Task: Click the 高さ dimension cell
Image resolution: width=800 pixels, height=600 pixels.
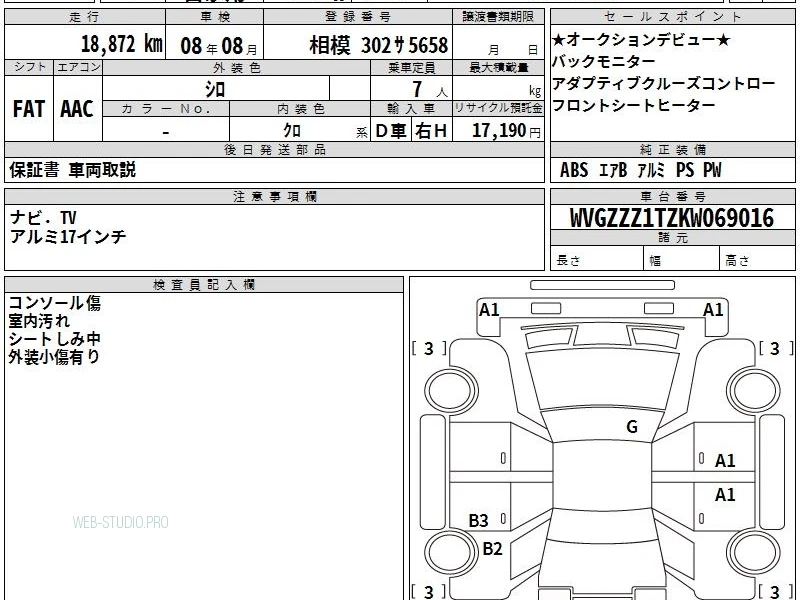Action: (x=757, y=258)
